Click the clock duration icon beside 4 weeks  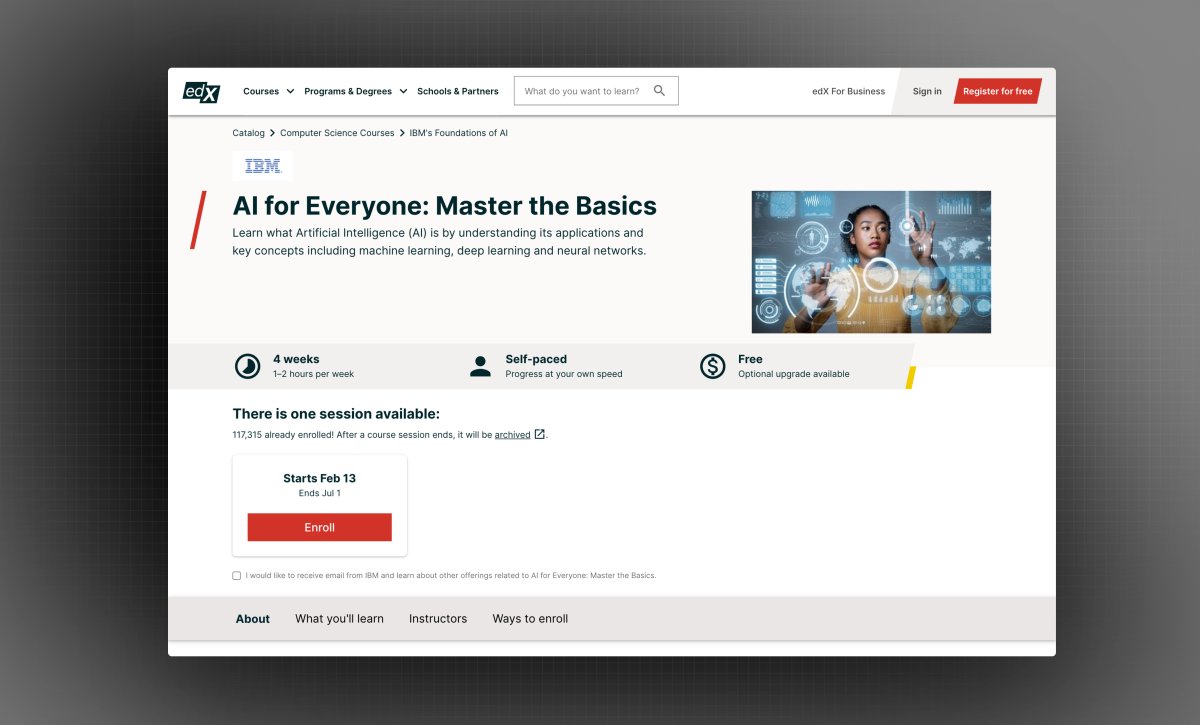click(x=247, y=367)
